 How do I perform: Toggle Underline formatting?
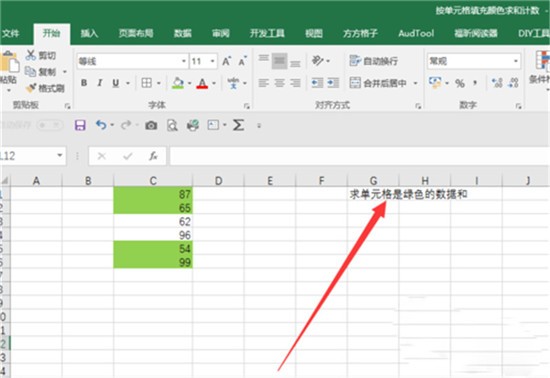(x=116, y=83)
